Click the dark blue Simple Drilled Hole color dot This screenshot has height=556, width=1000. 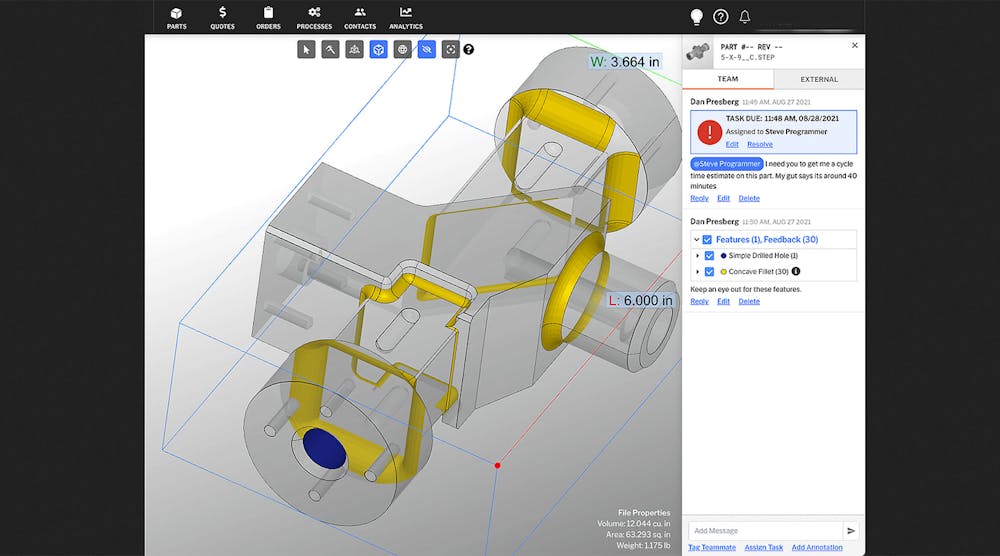pyautogui.click(x=723, y=256)
